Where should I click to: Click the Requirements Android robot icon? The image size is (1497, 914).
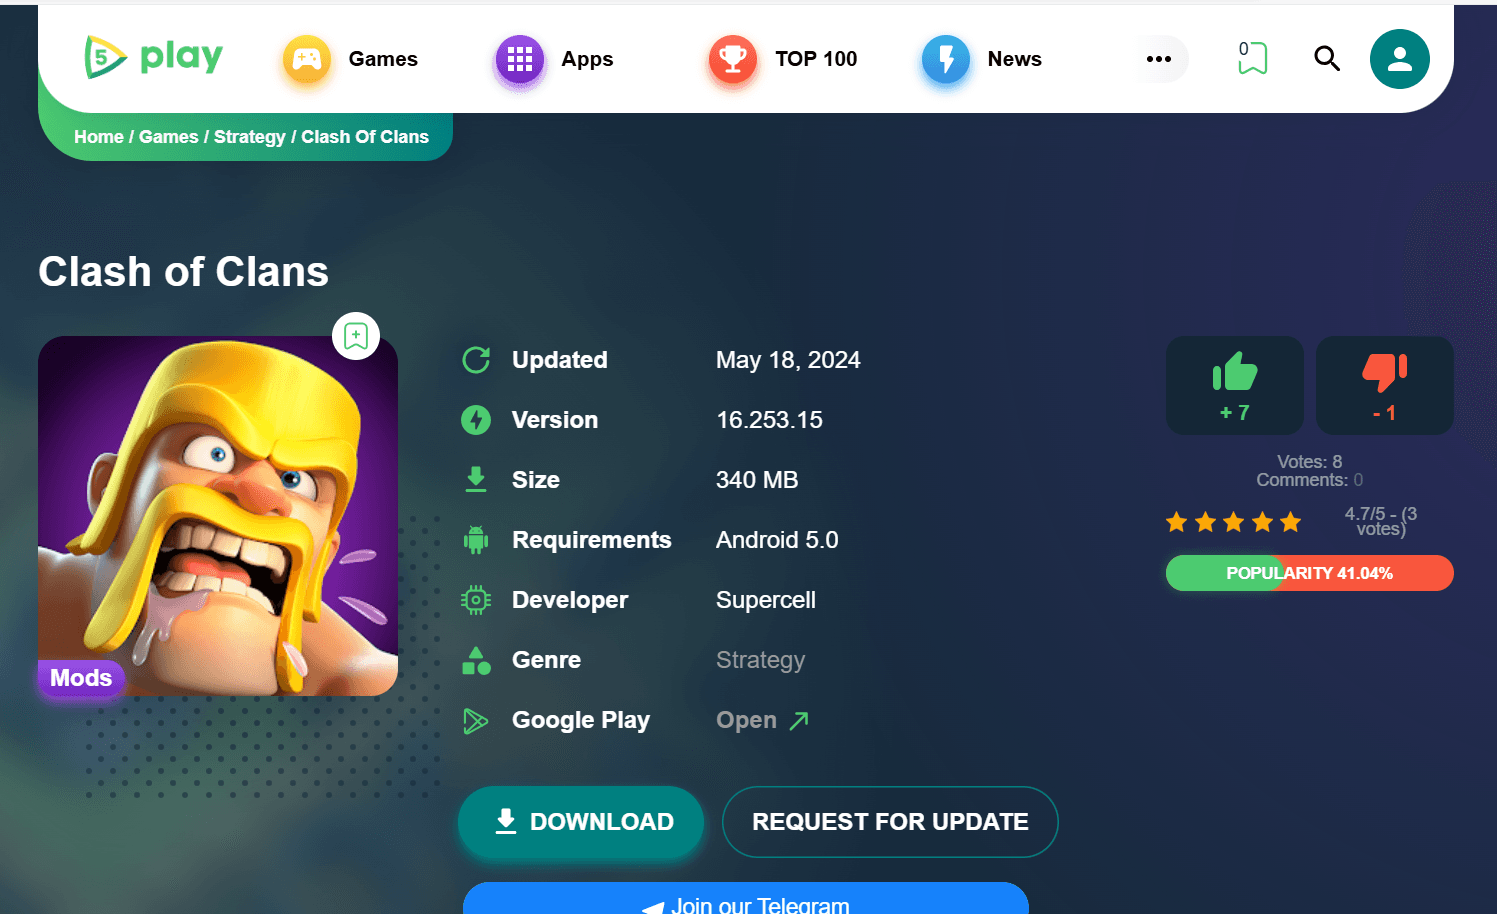[x=476, y=540]
